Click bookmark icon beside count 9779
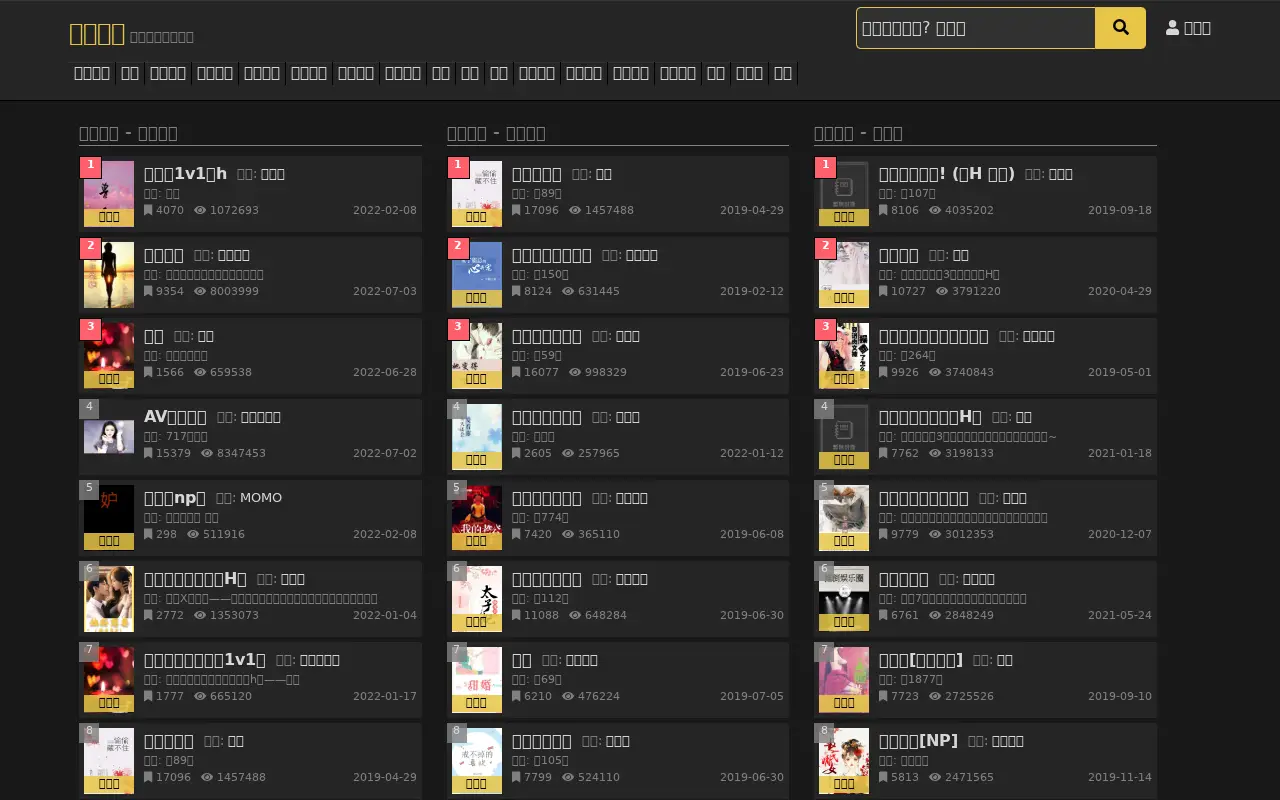Image resolution: width=1280 pixels, height=800 pixels. click(x=883, y=535)
